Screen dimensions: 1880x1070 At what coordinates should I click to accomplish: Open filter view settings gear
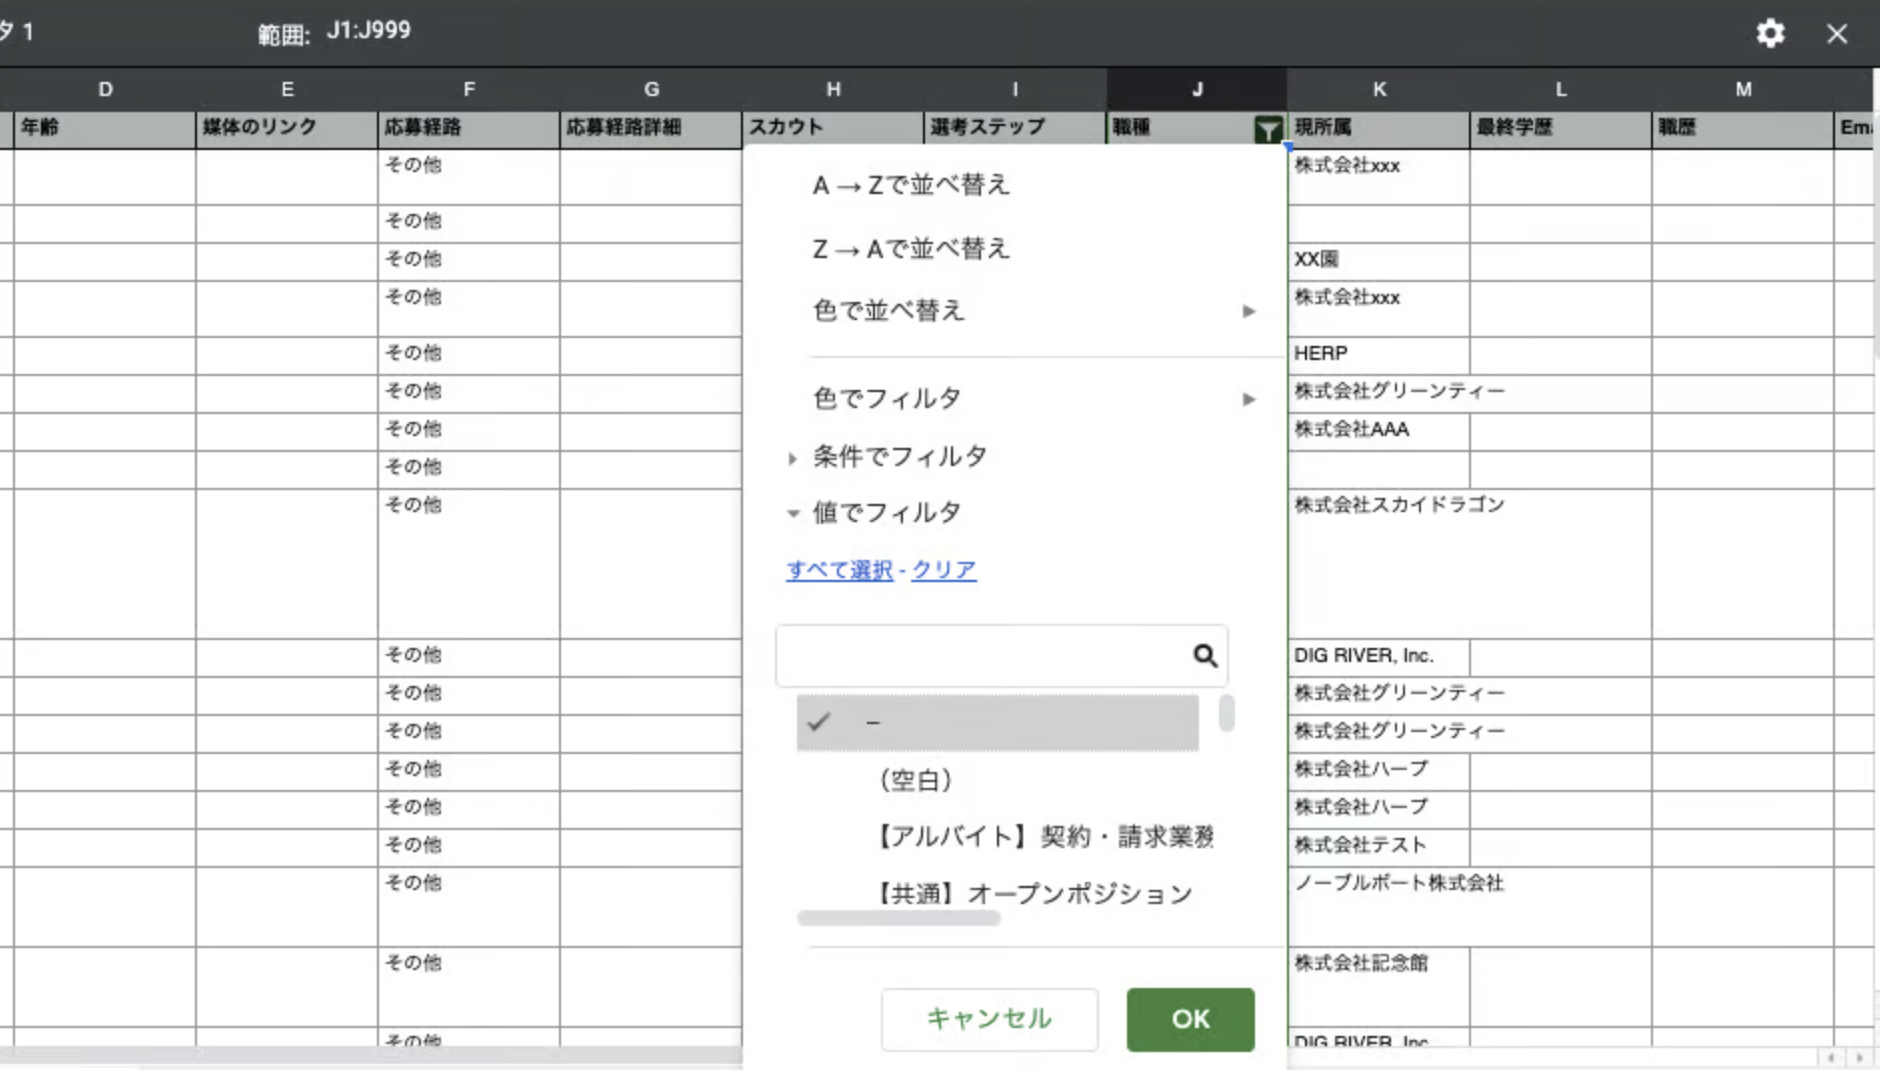click(x=1770, y=33)
